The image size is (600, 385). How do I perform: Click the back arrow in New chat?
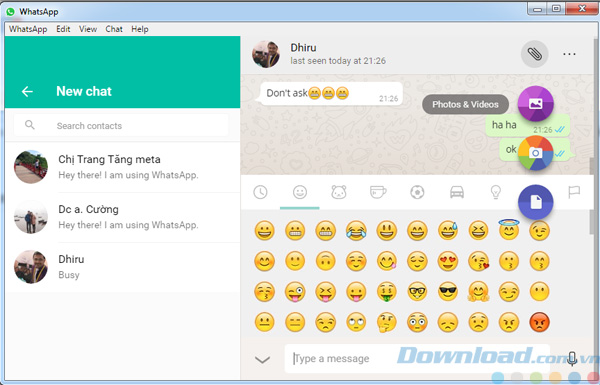[27, 91]
